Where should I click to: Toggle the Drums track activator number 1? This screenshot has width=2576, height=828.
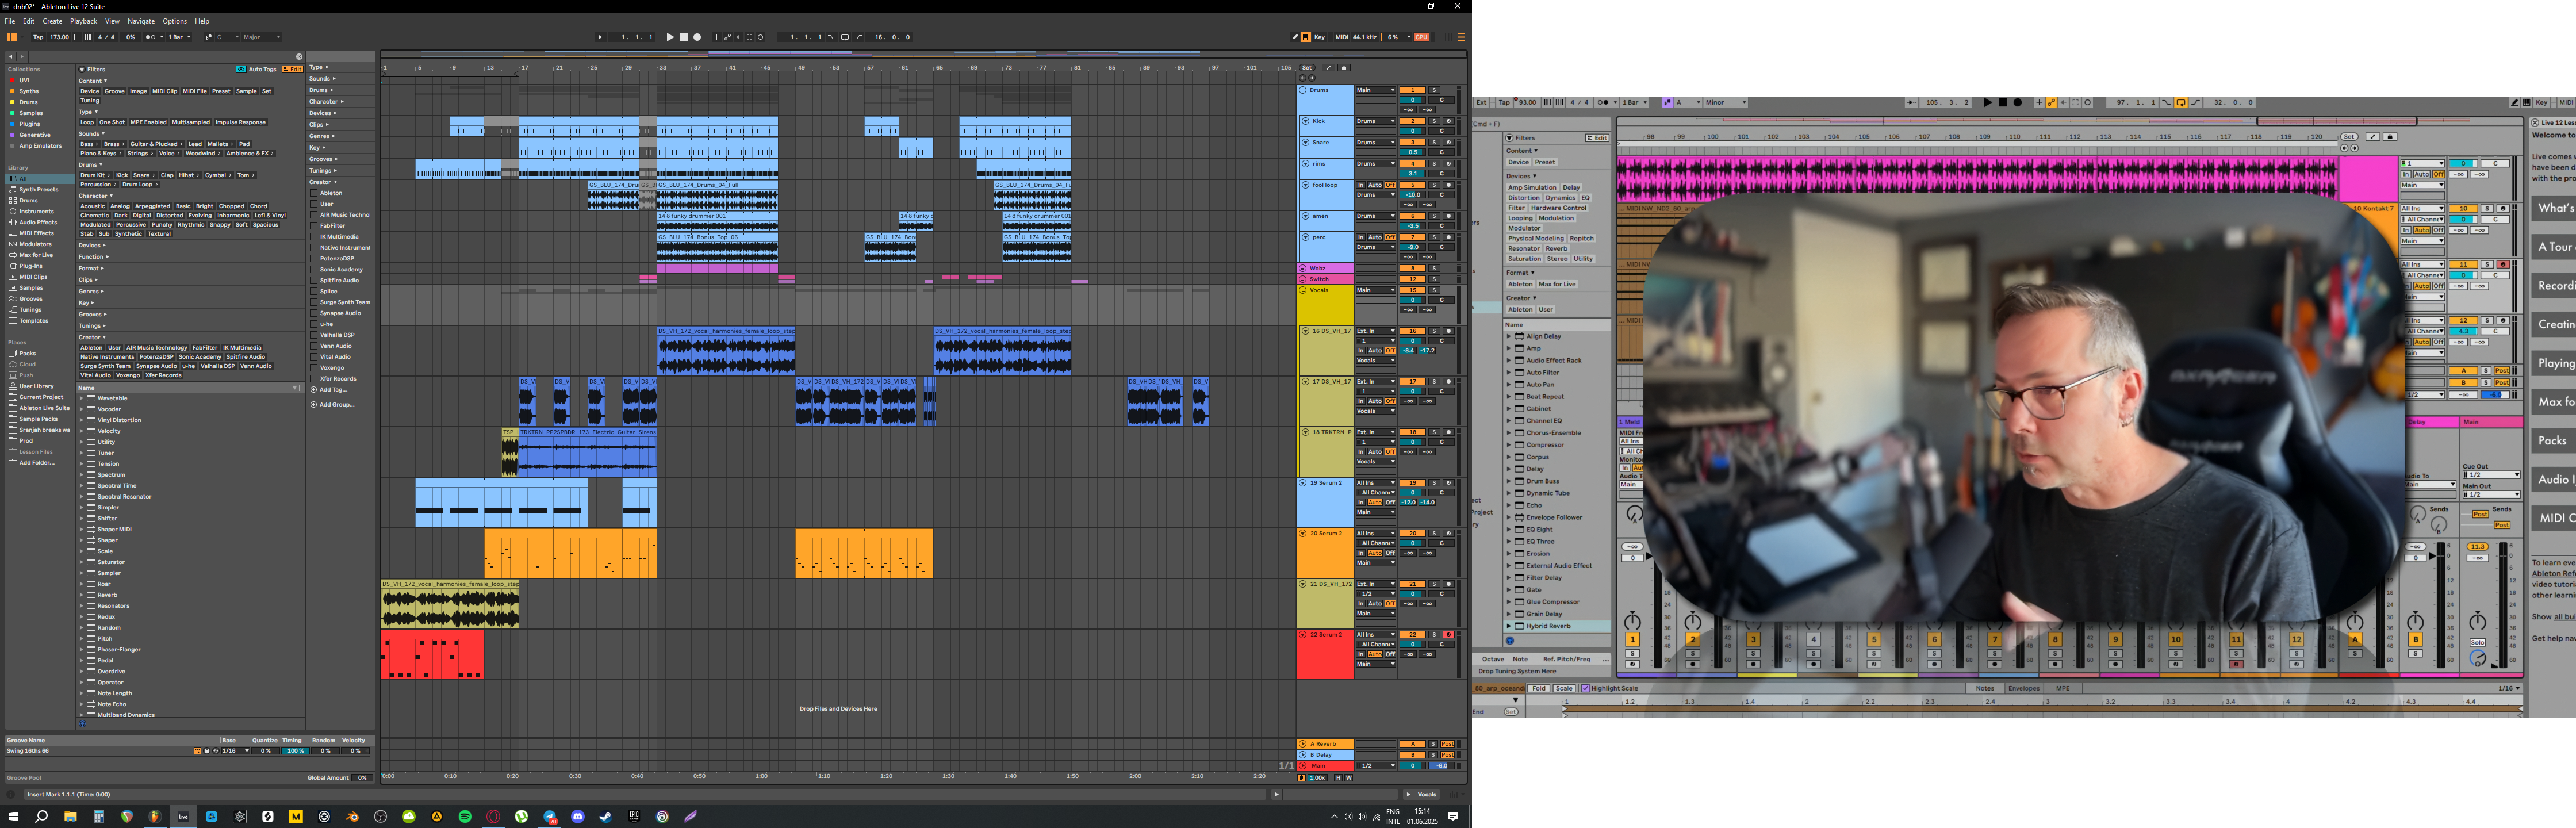(1412, 90)
